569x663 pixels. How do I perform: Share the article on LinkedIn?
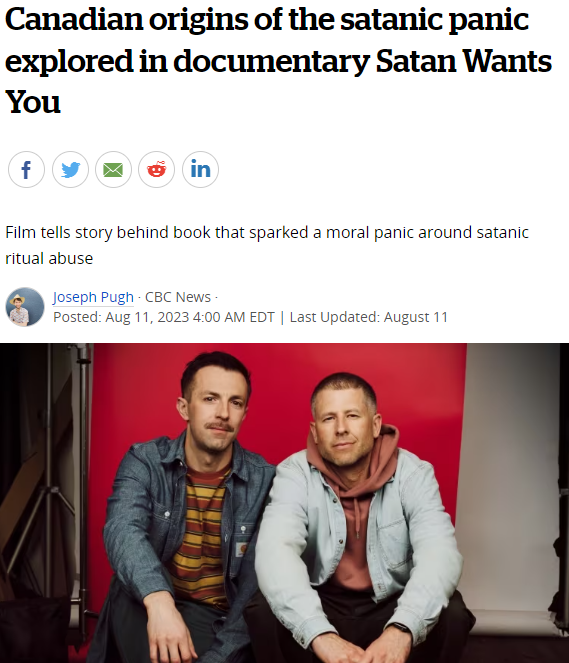(200, 170)
